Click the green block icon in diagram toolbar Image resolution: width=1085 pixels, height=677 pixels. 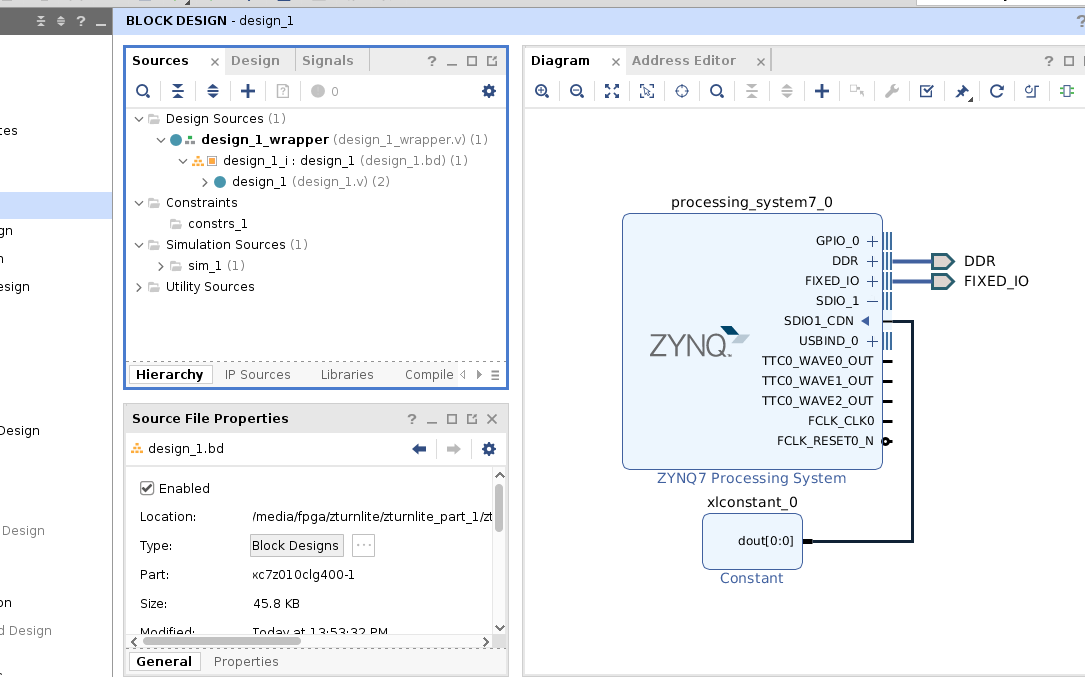tap(1066, 91)
